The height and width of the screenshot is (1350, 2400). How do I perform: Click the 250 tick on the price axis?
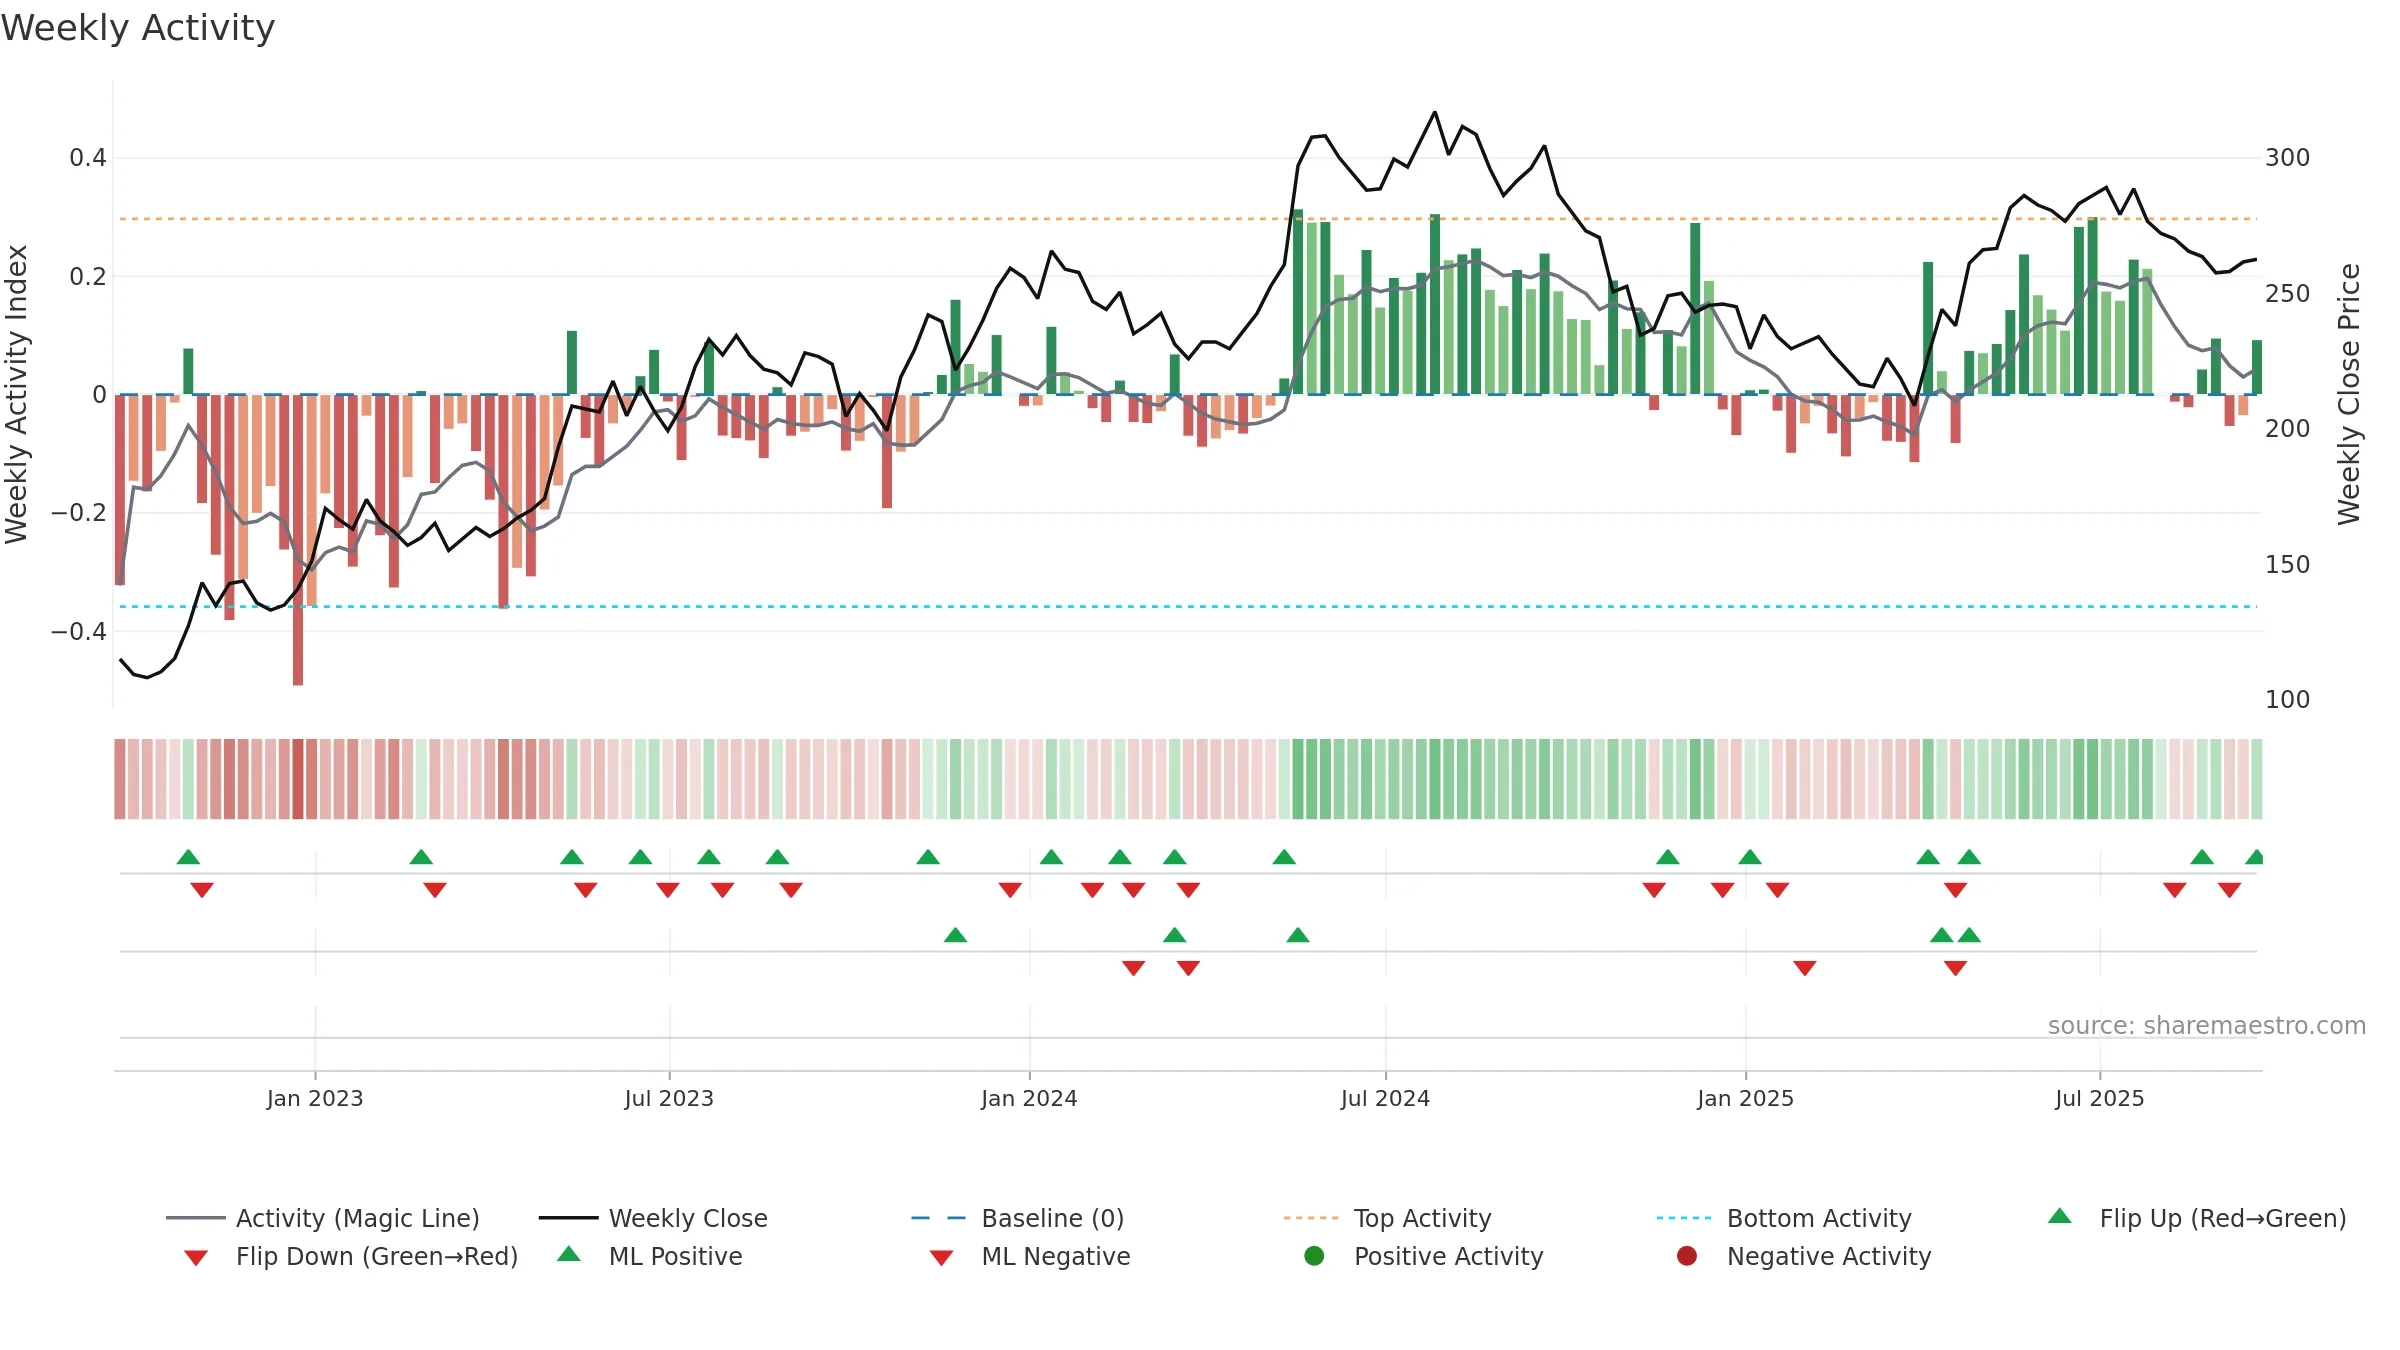coord(2288,294)
